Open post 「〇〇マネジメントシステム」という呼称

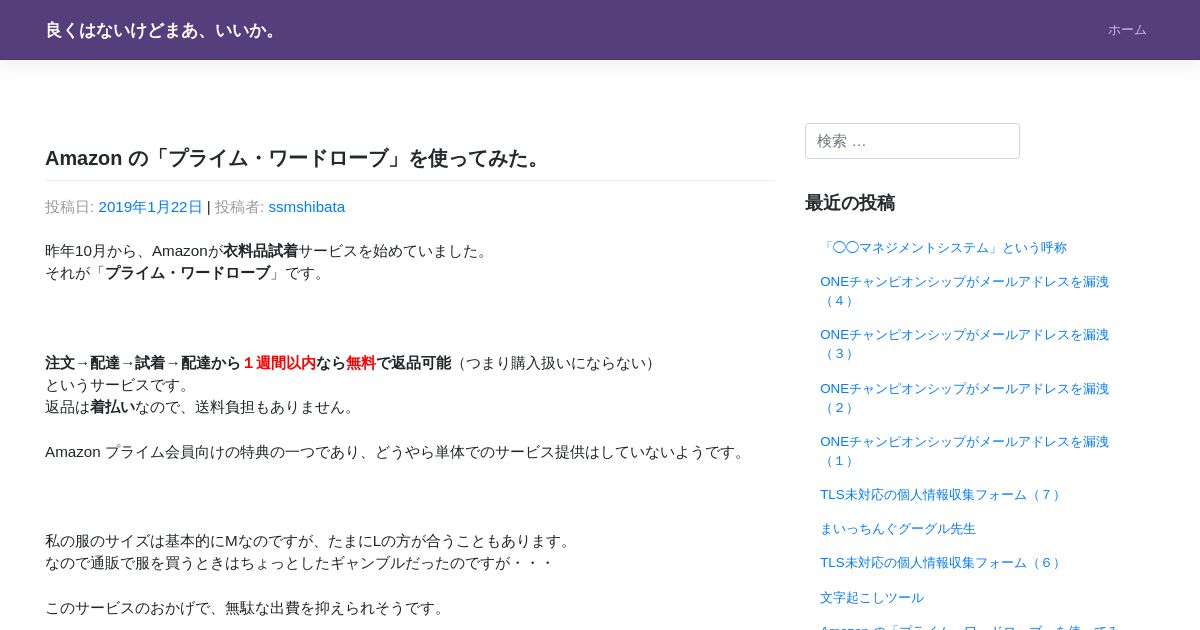click(x=943, y=248)
